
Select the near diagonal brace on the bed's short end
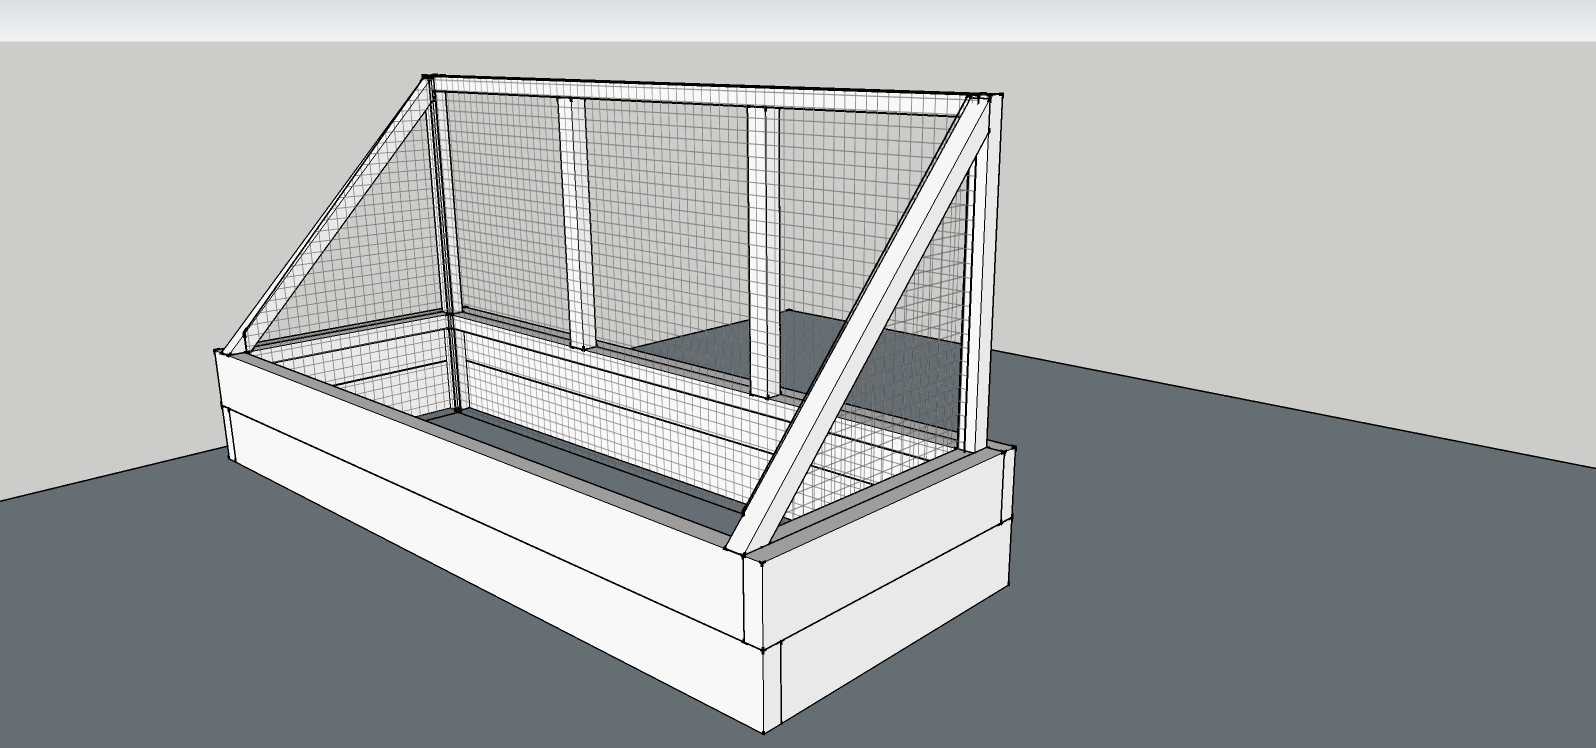[858, 323]
